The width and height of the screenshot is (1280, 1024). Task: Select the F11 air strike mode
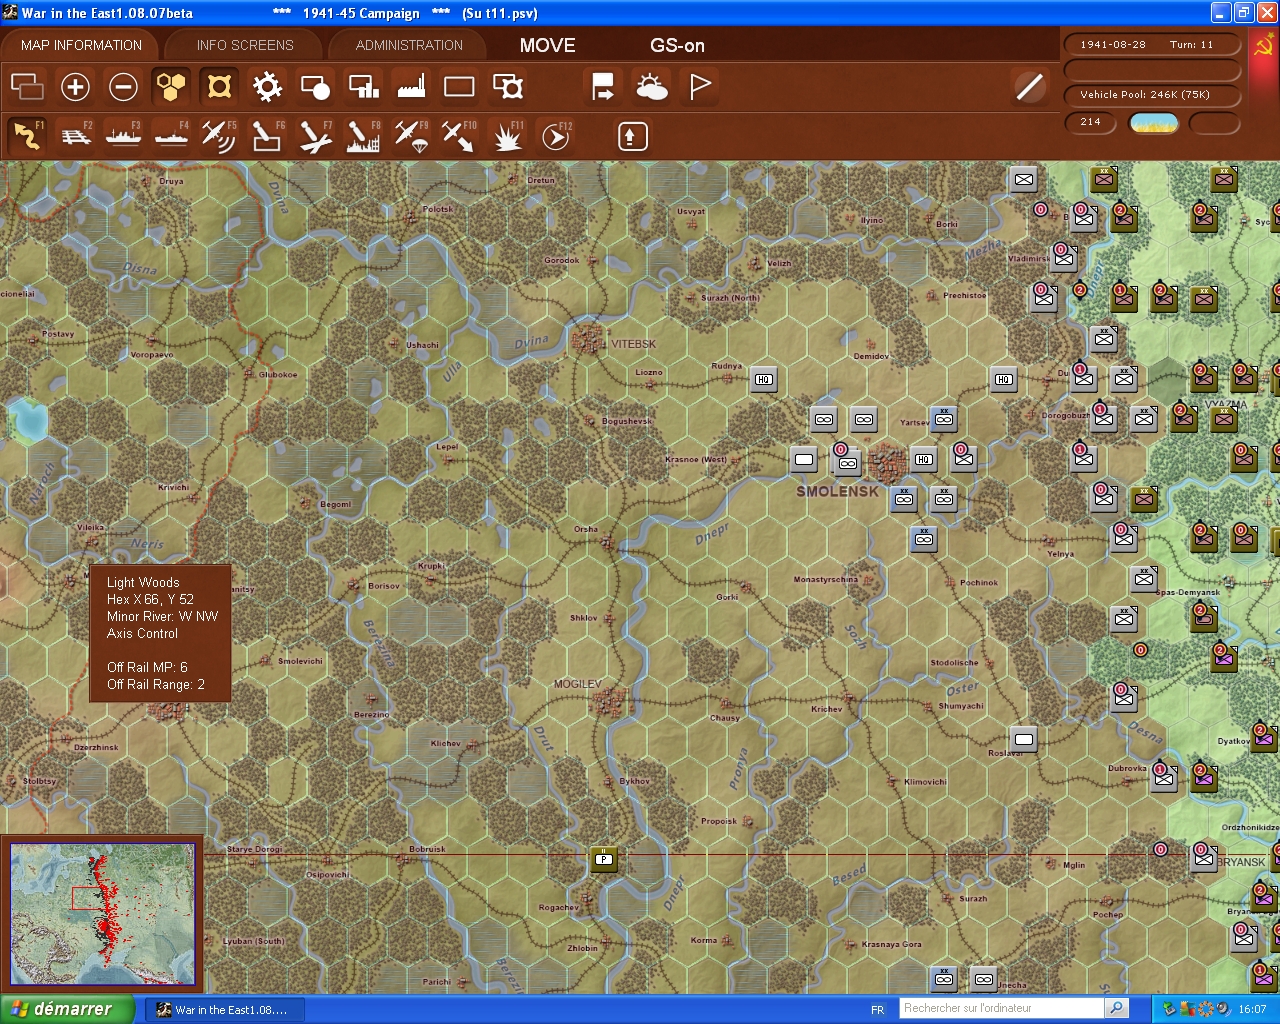[x=507, y=135]
